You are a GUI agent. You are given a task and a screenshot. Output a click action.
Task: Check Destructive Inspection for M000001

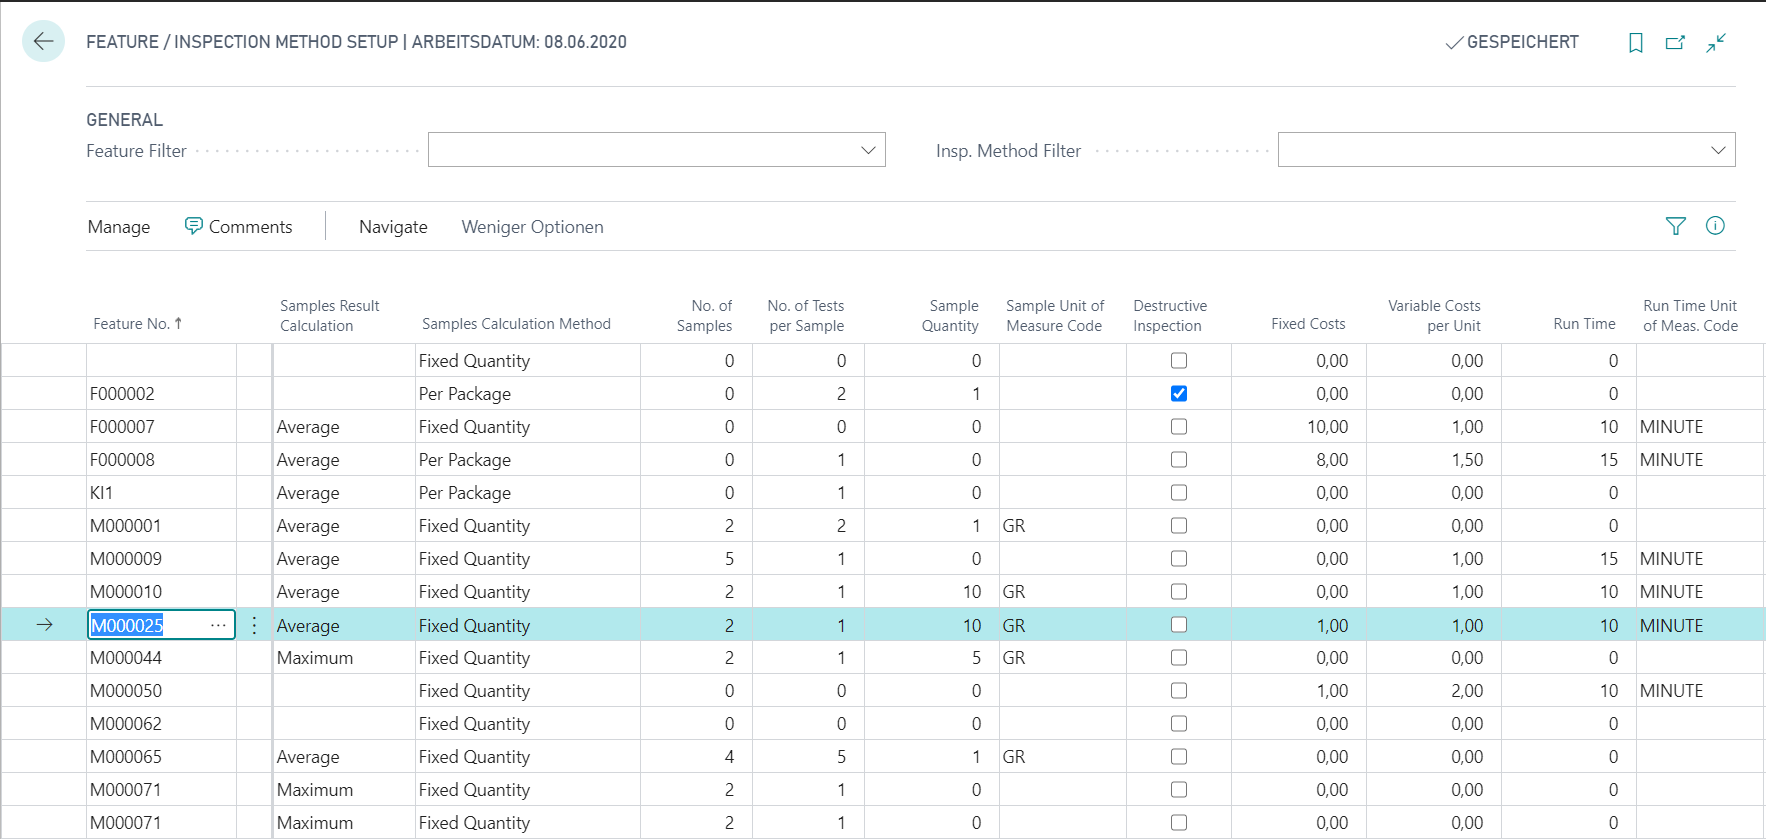pos(1179,525)
